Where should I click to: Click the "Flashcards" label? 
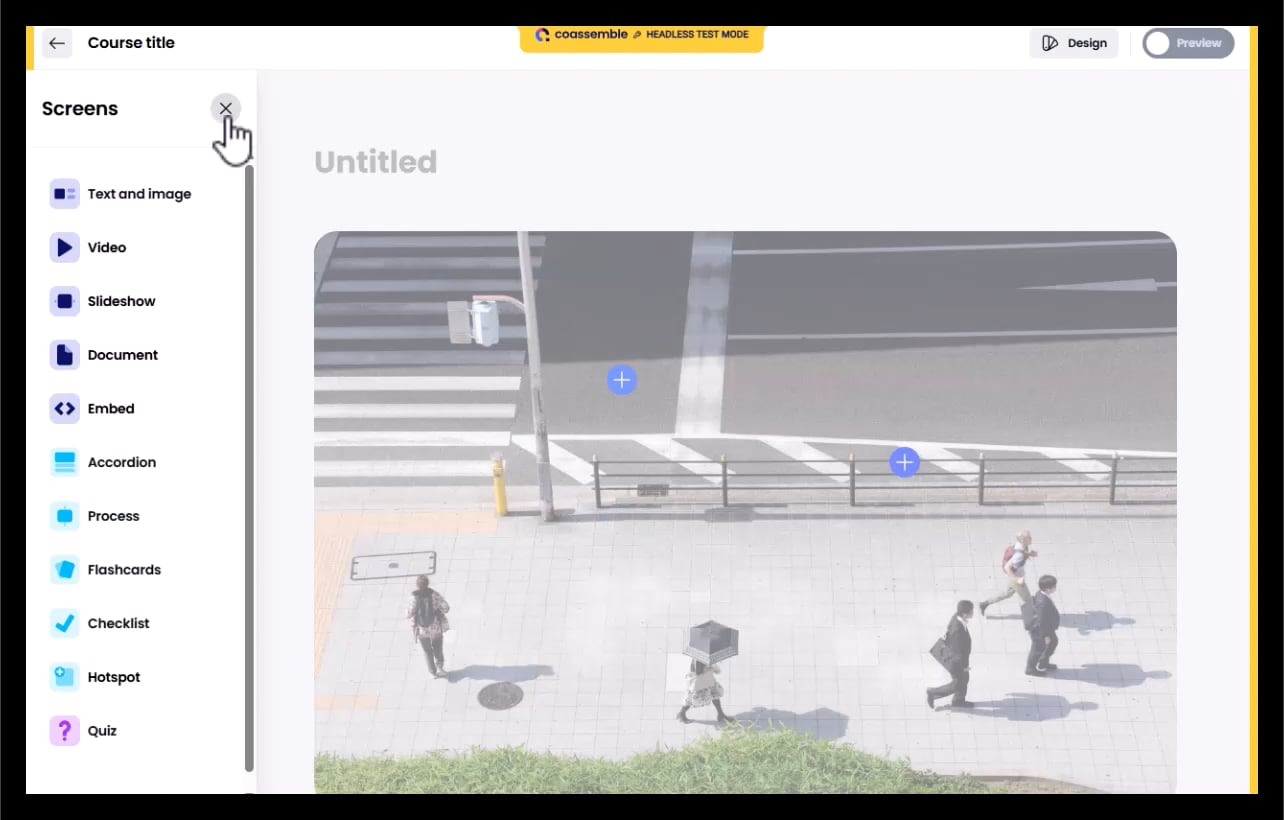pos(124,569)
